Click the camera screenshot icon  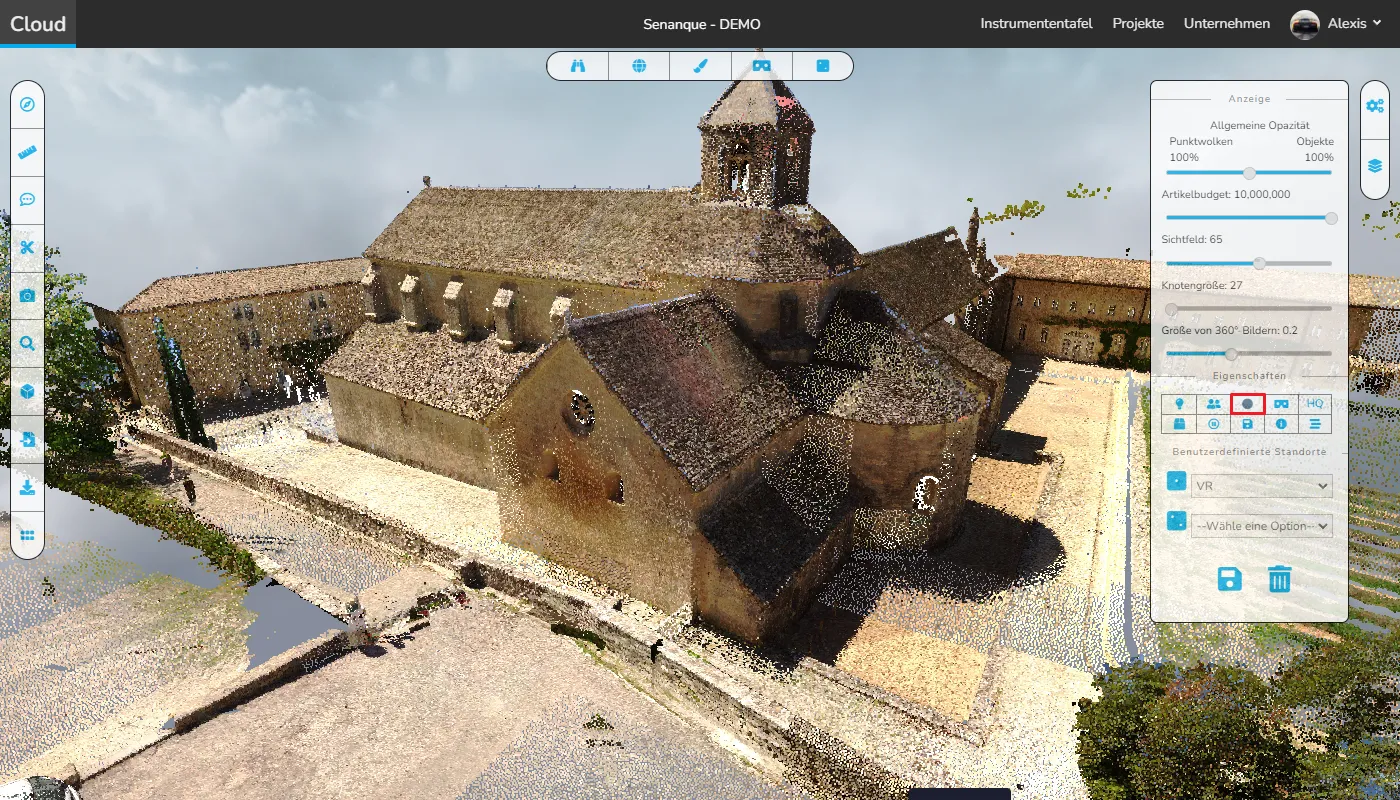27,295
